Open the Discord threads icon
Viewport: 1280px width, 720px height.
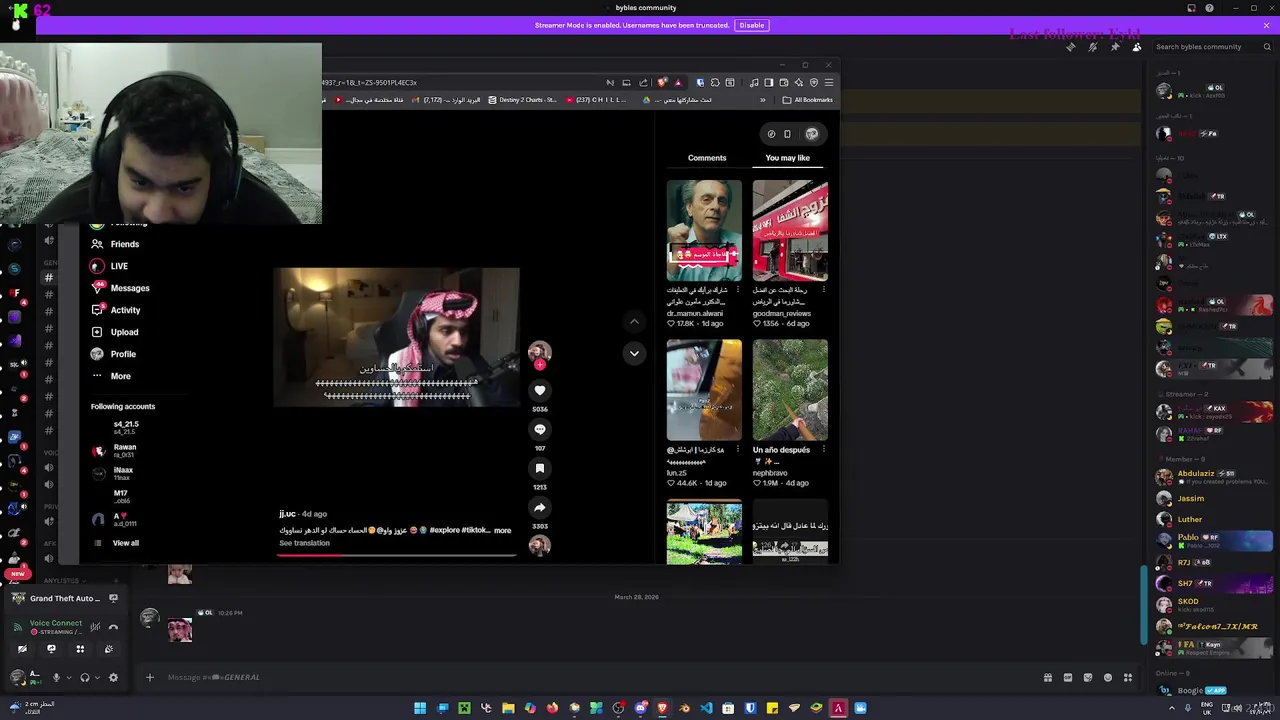(x=1071, y=47)
